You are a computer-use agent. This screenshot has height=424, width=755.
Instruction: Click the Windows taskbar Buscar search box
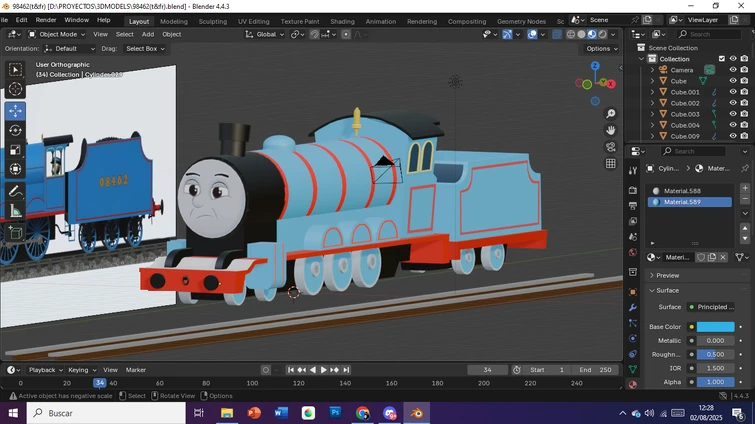(x=106, y=413)
